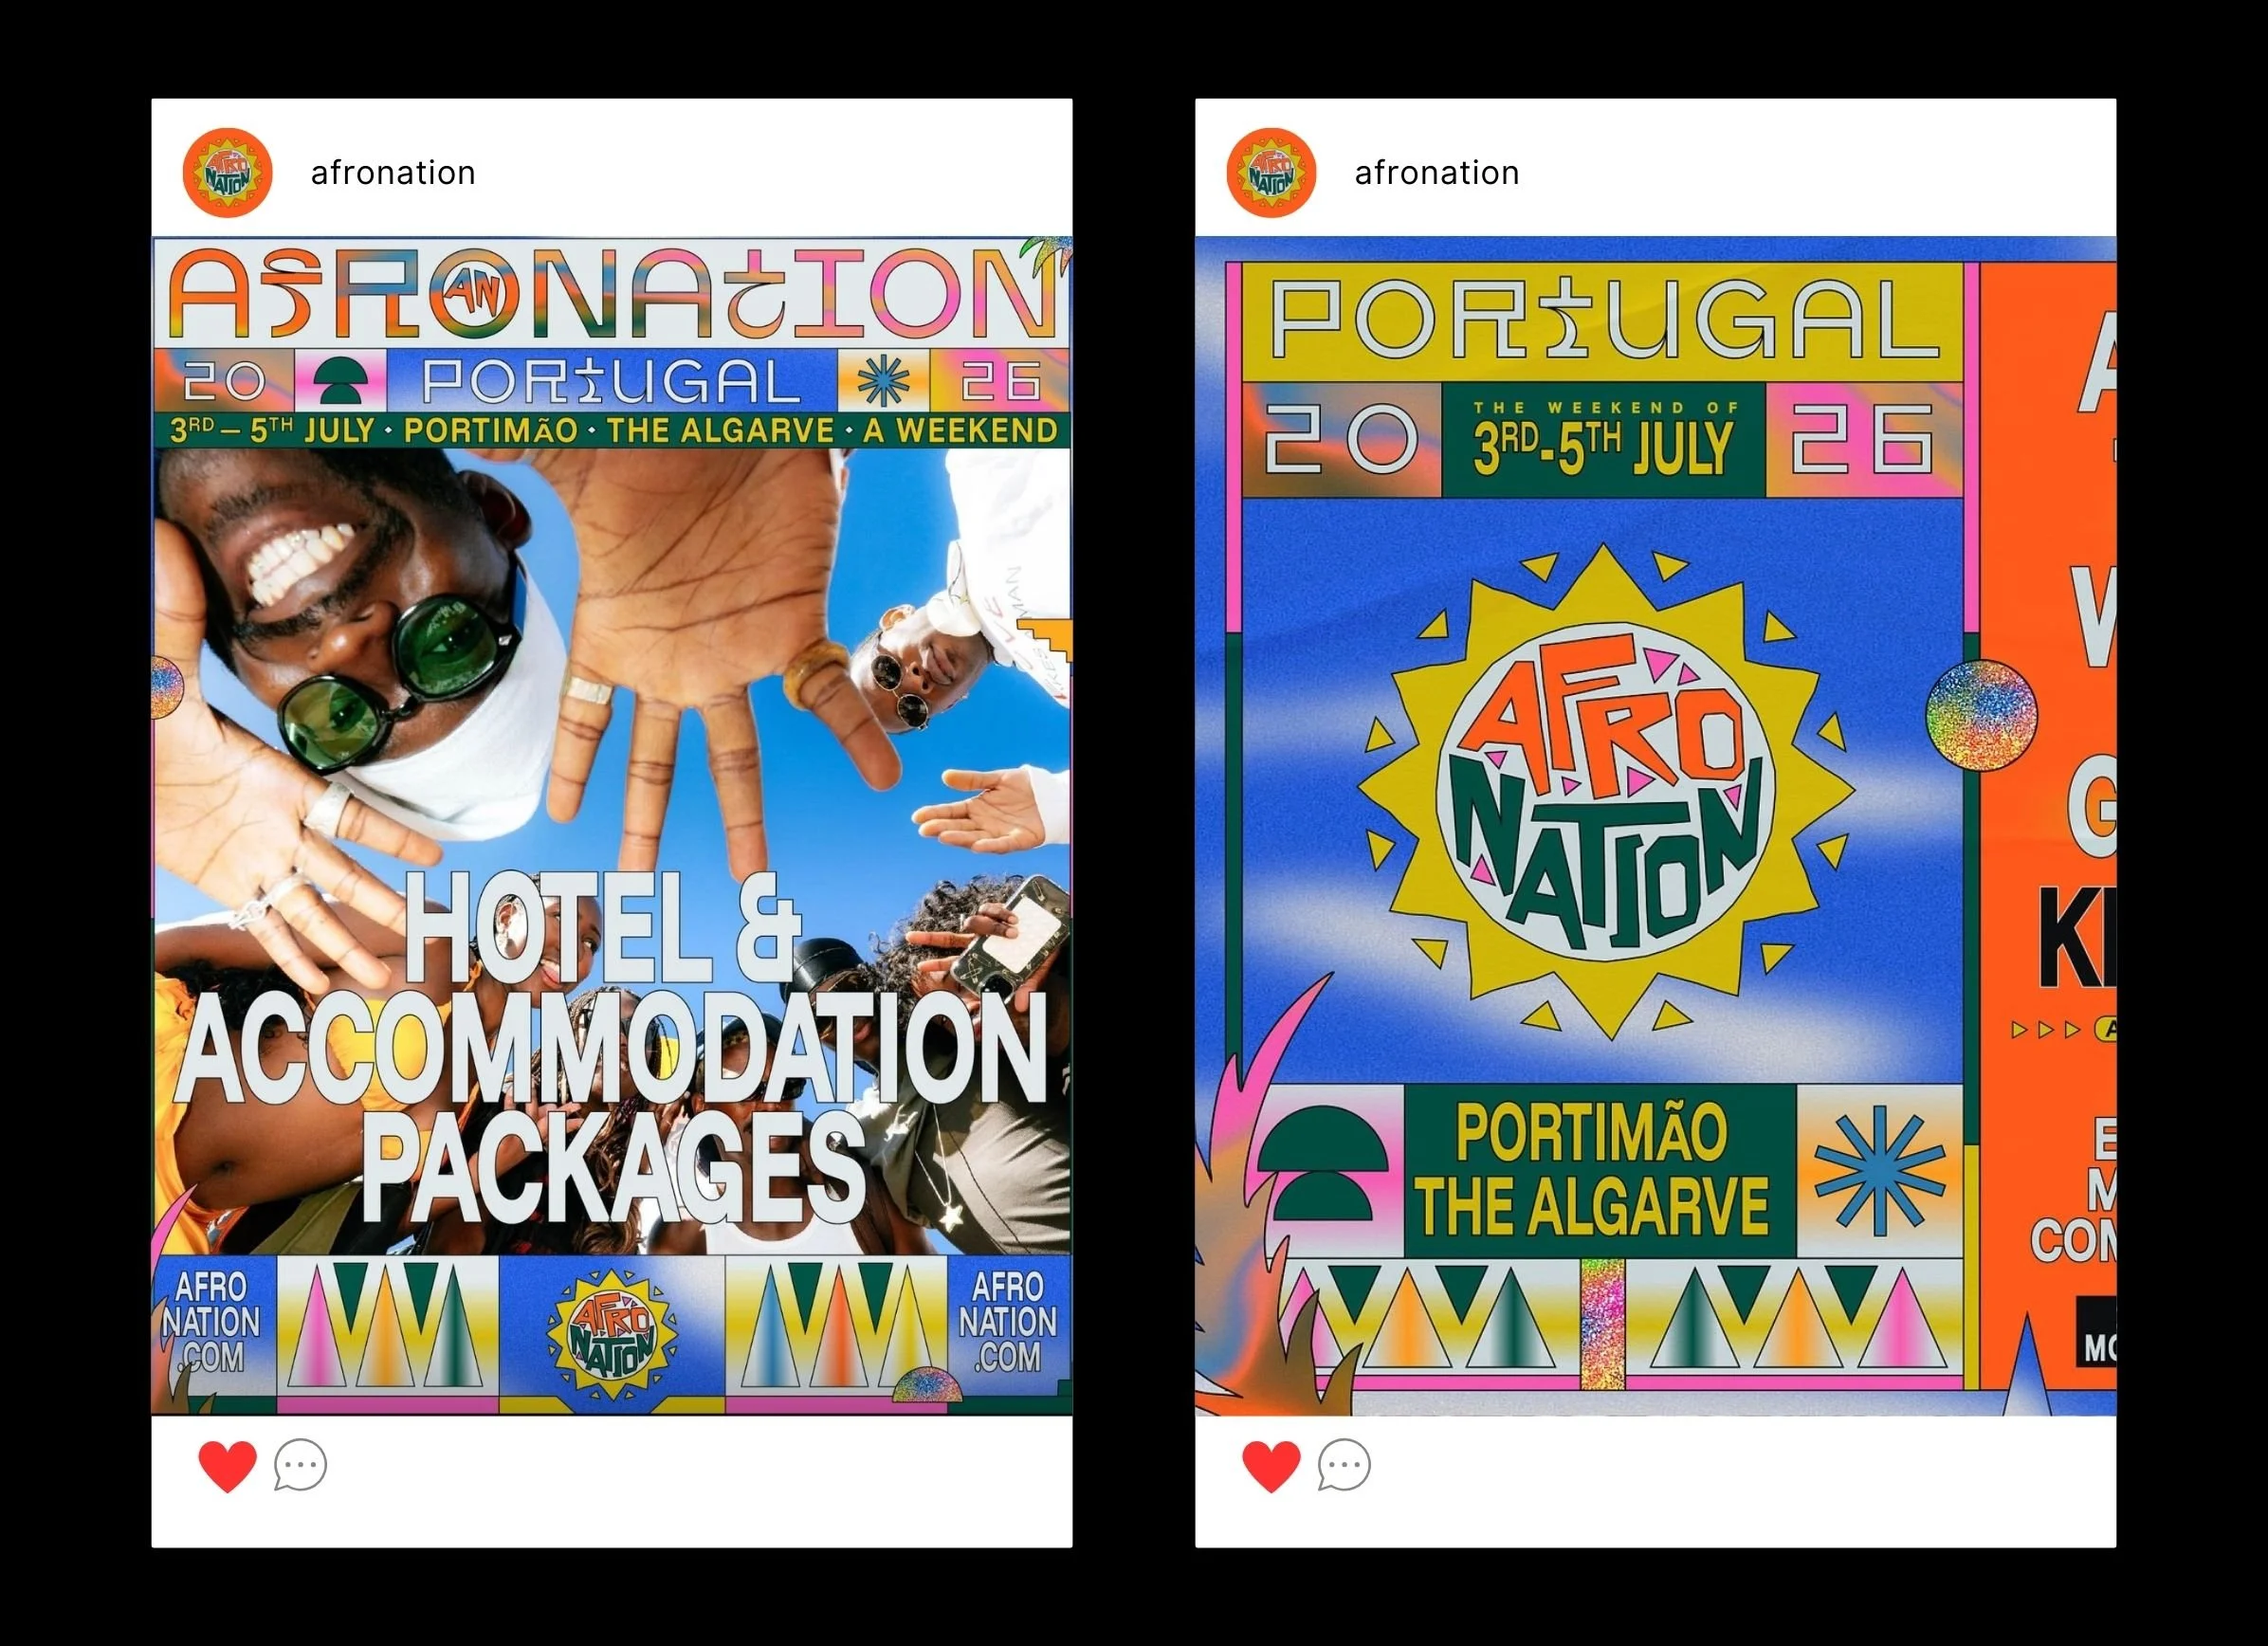
Task: Unlike the left post via red heart
Action: point(228,1466)
